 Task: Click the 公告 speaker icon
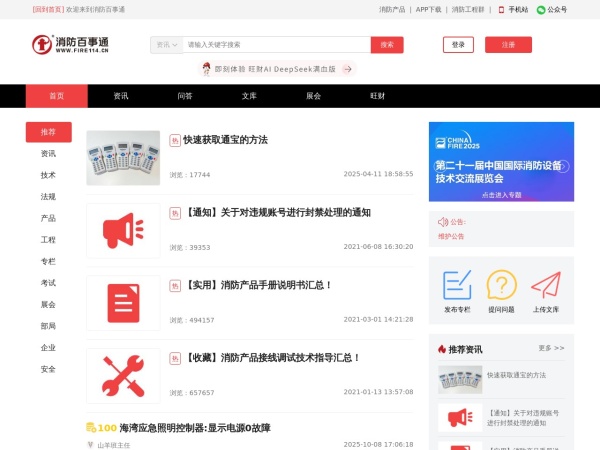pos(443,222)
